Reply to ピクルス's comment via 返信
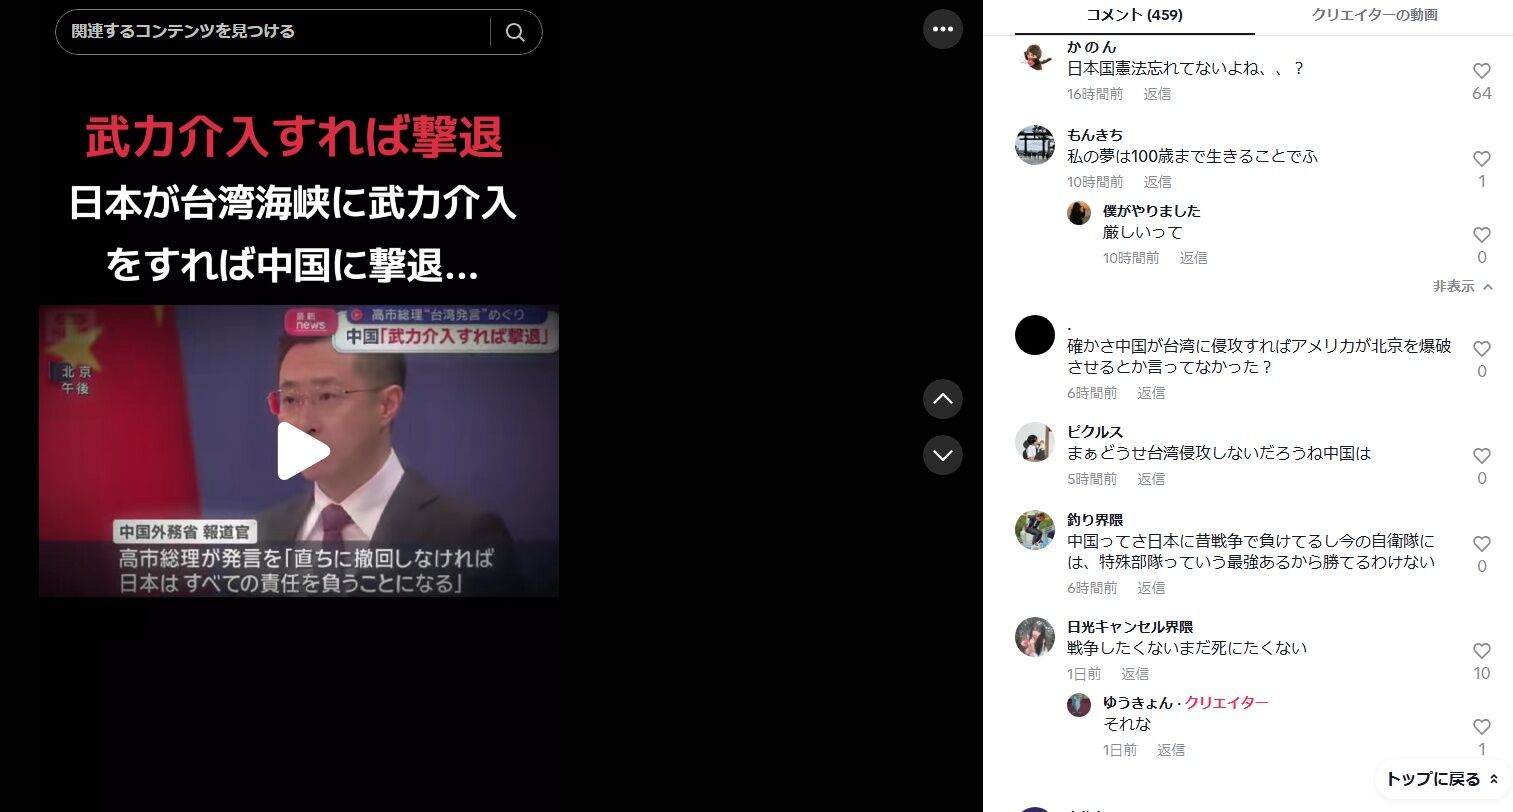Image resolution: width=1513 pixels, height=812 pixels. tap(1151, 479)
